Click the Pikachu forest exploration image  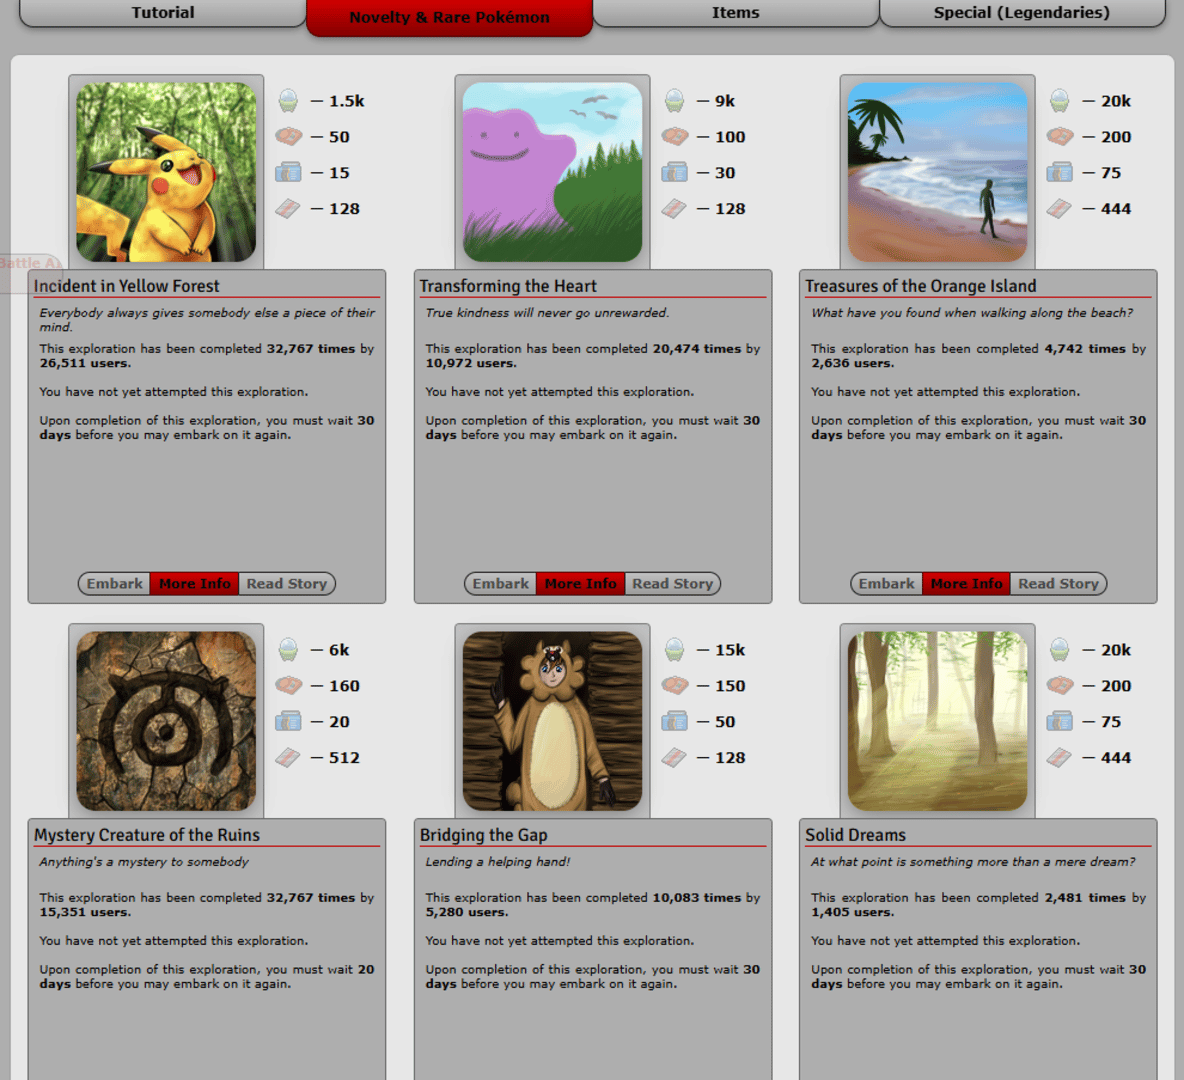[166, 172]
